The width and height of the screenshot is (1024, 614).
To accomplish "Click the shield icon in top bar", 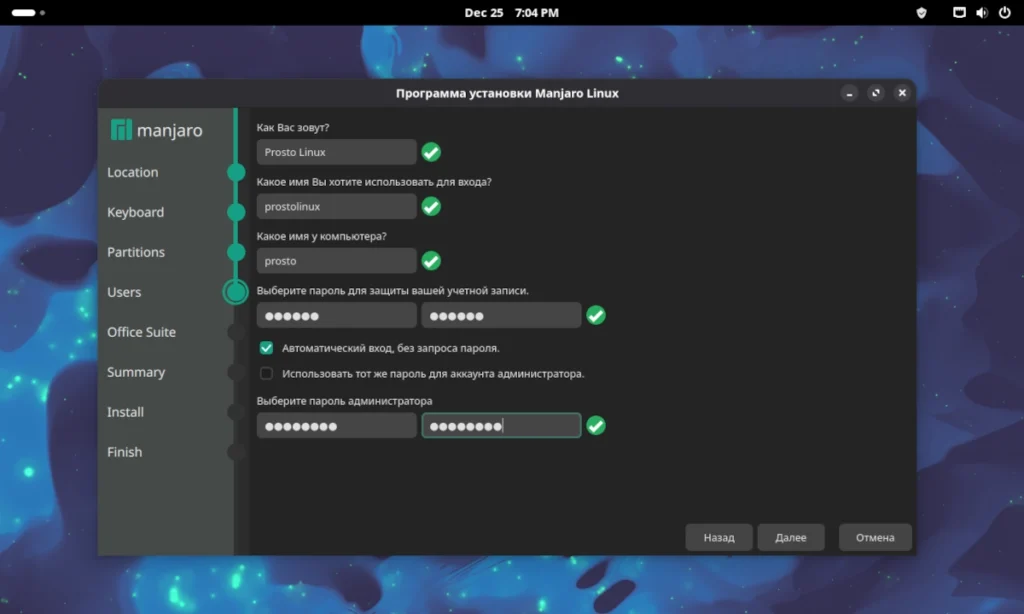I will (x=921, y=12).
